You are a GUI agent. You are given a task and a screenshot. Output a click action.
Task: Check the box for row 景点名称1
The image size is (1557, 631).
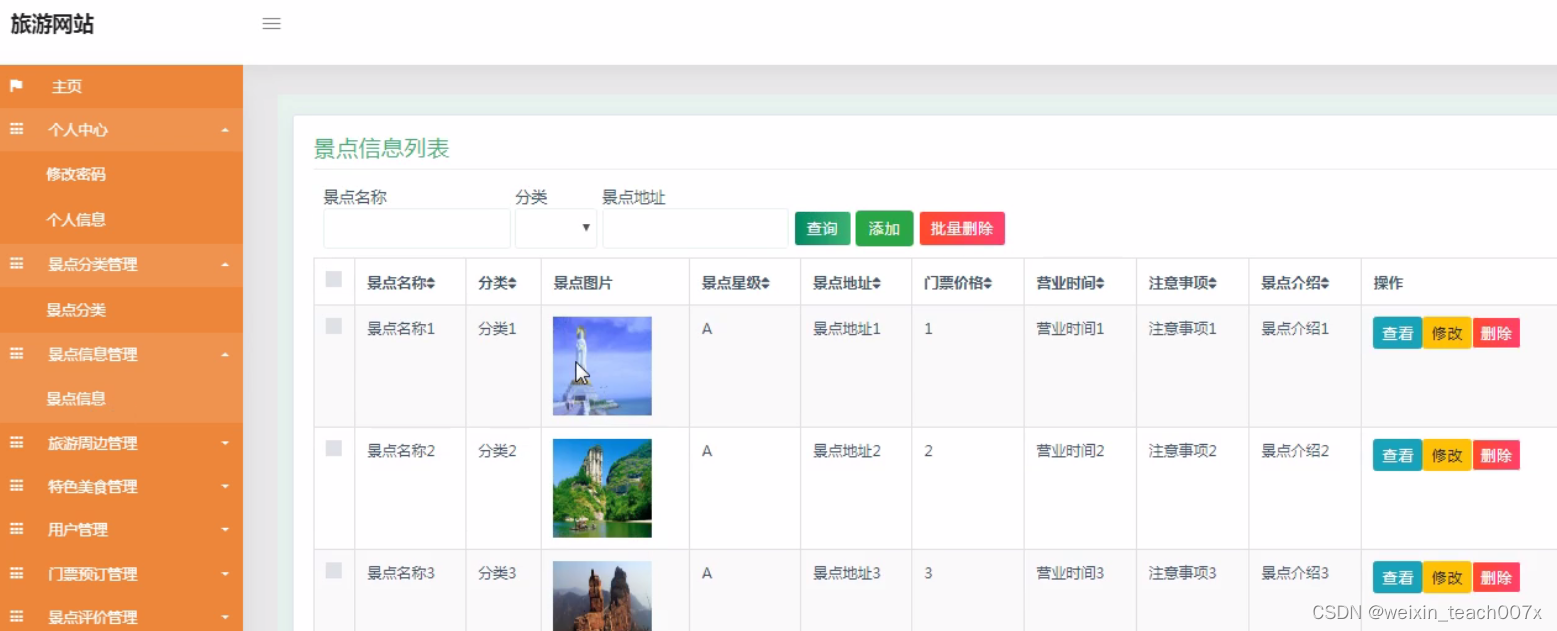334,326
